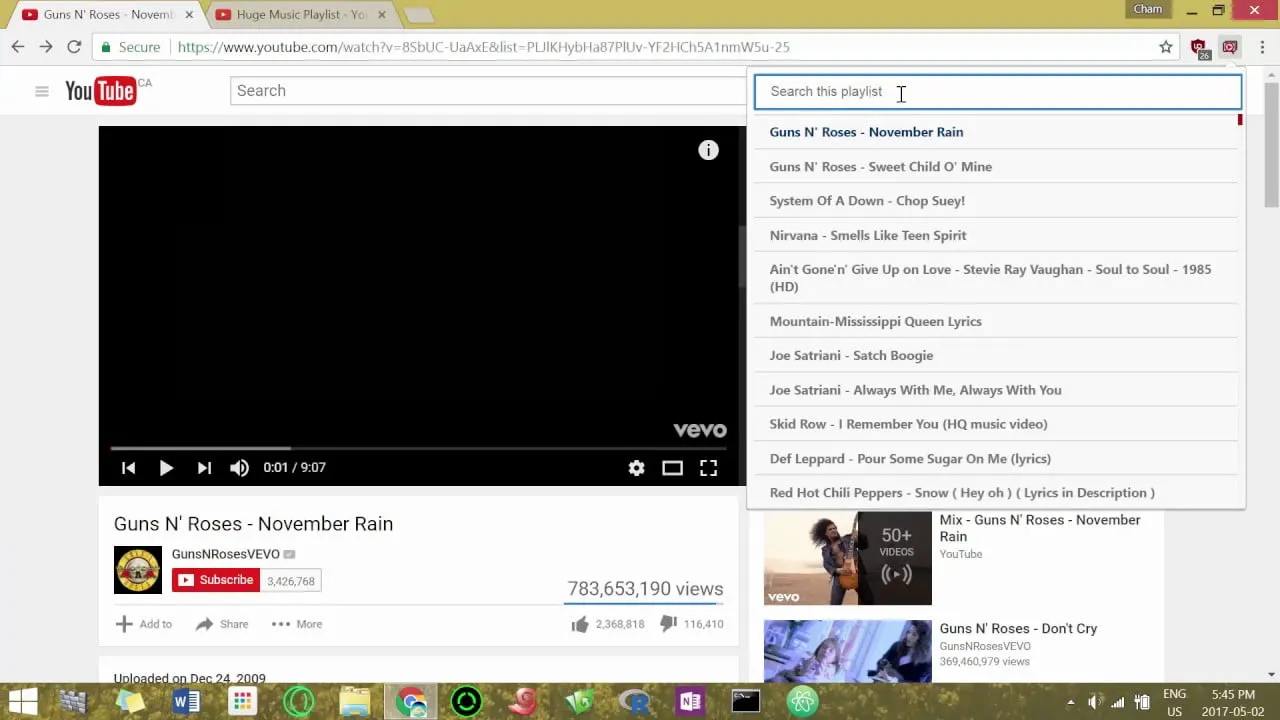Enter fullscreen on the video player

[x=708, y=467]
